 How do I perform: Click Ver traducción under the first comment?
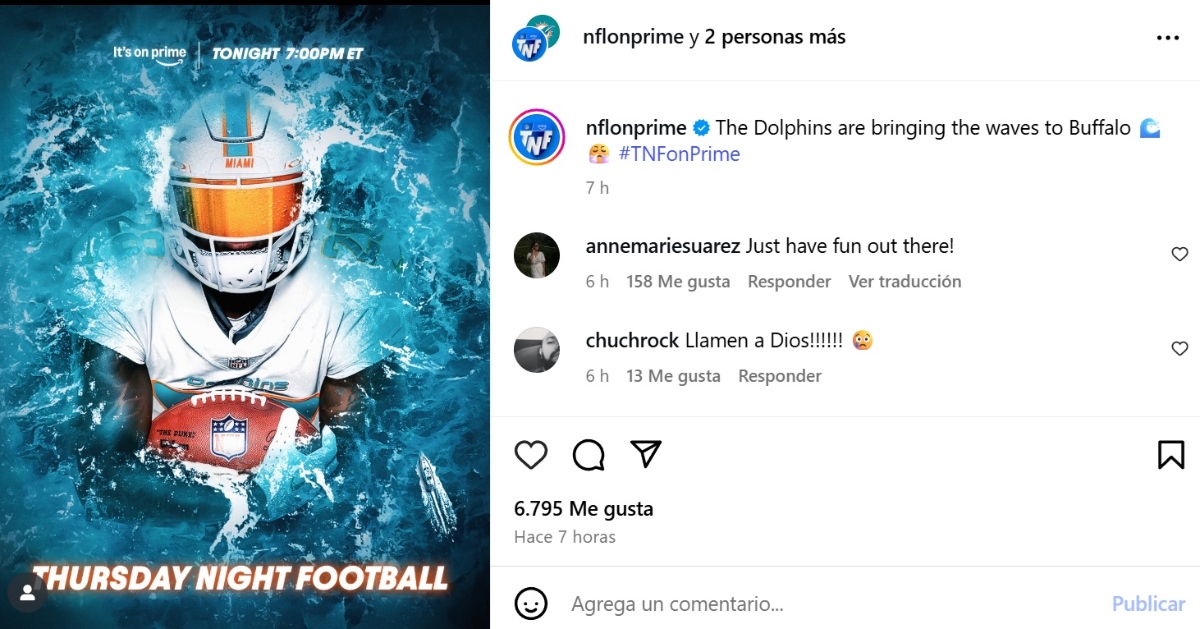(x=905, y=282)
